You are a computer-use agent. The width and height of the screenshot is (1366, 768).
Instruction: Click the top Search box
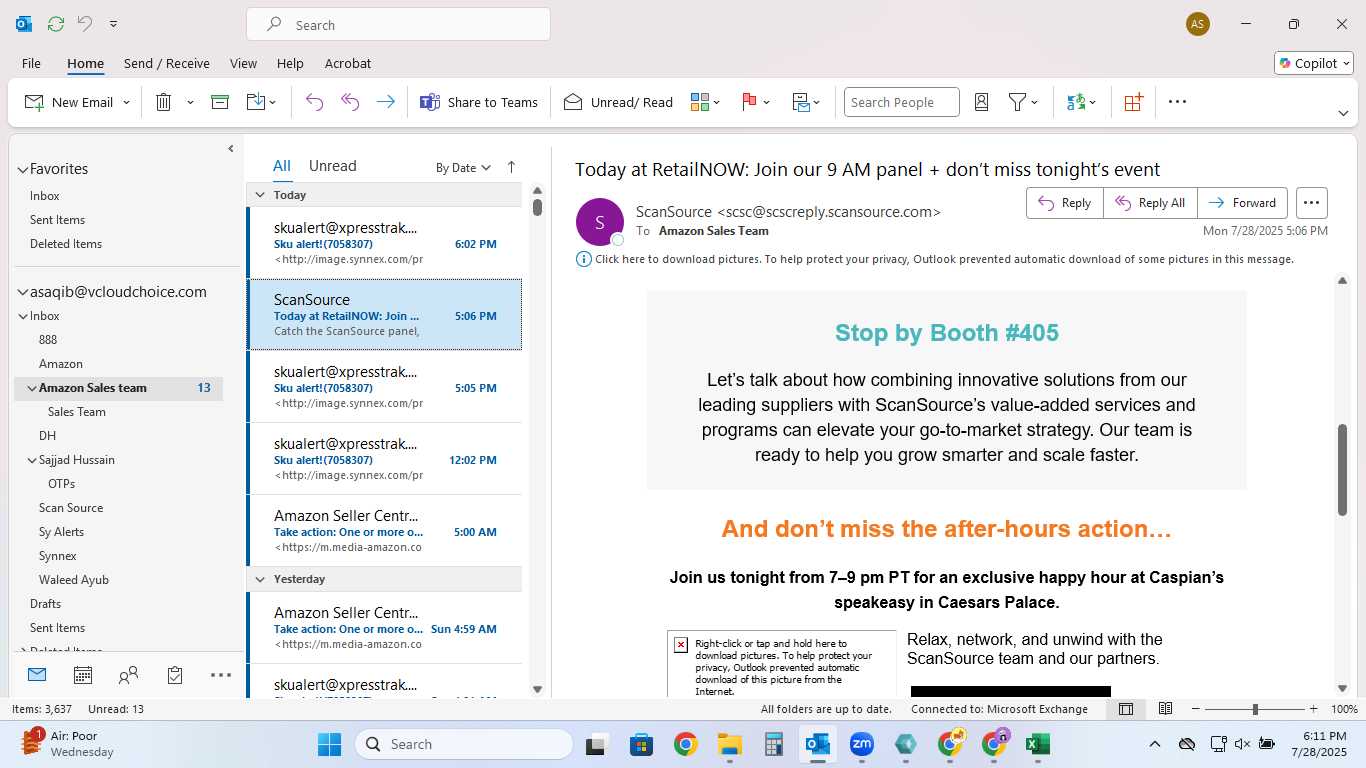coord(398,25)
